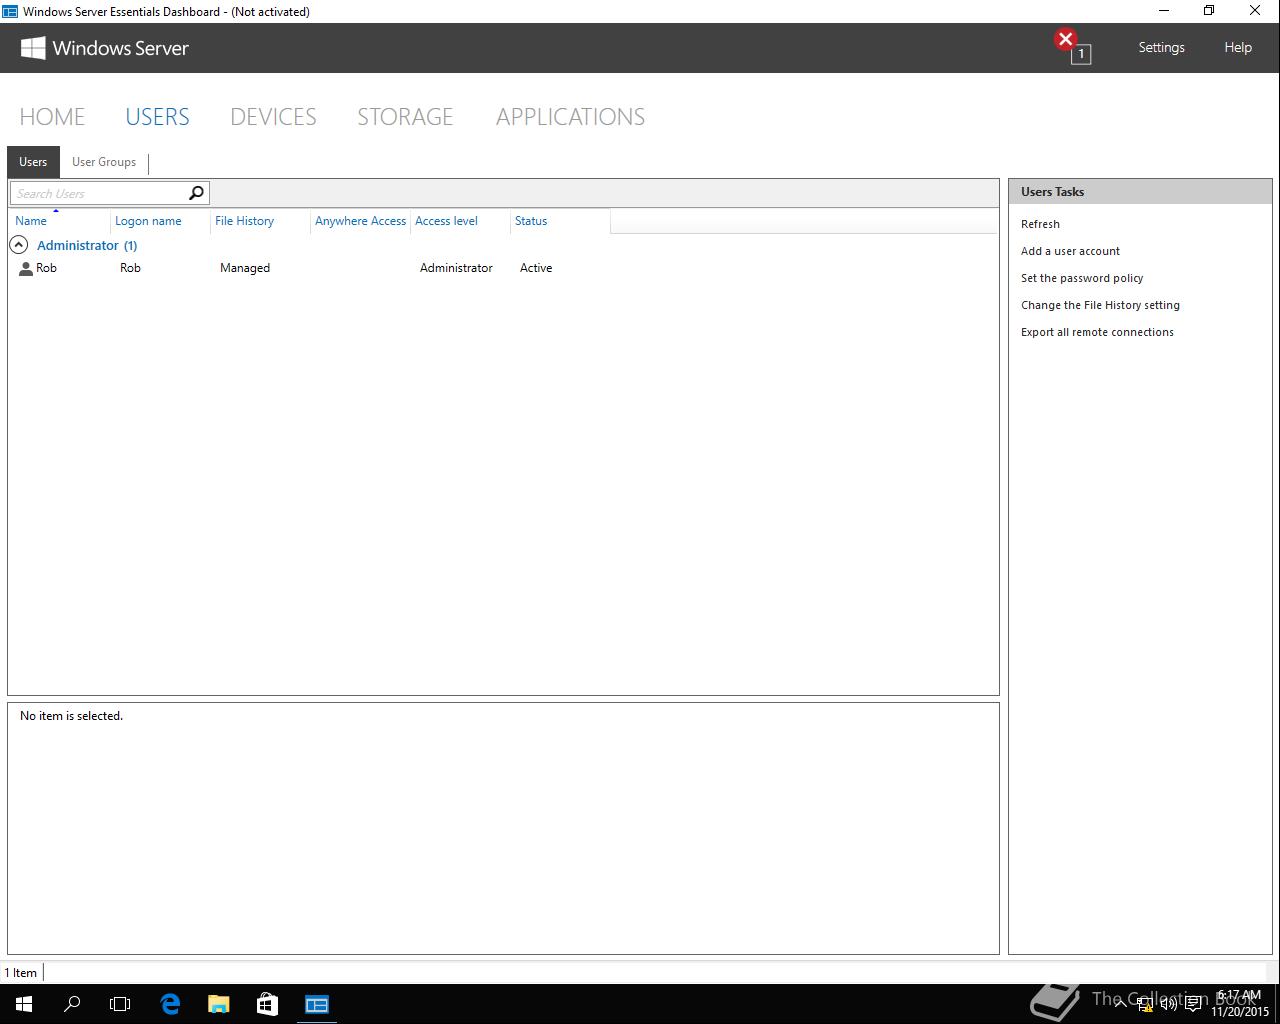1280x1024 pixels.
Task: Click the Windows Server logo
Action: coord(105,48)
